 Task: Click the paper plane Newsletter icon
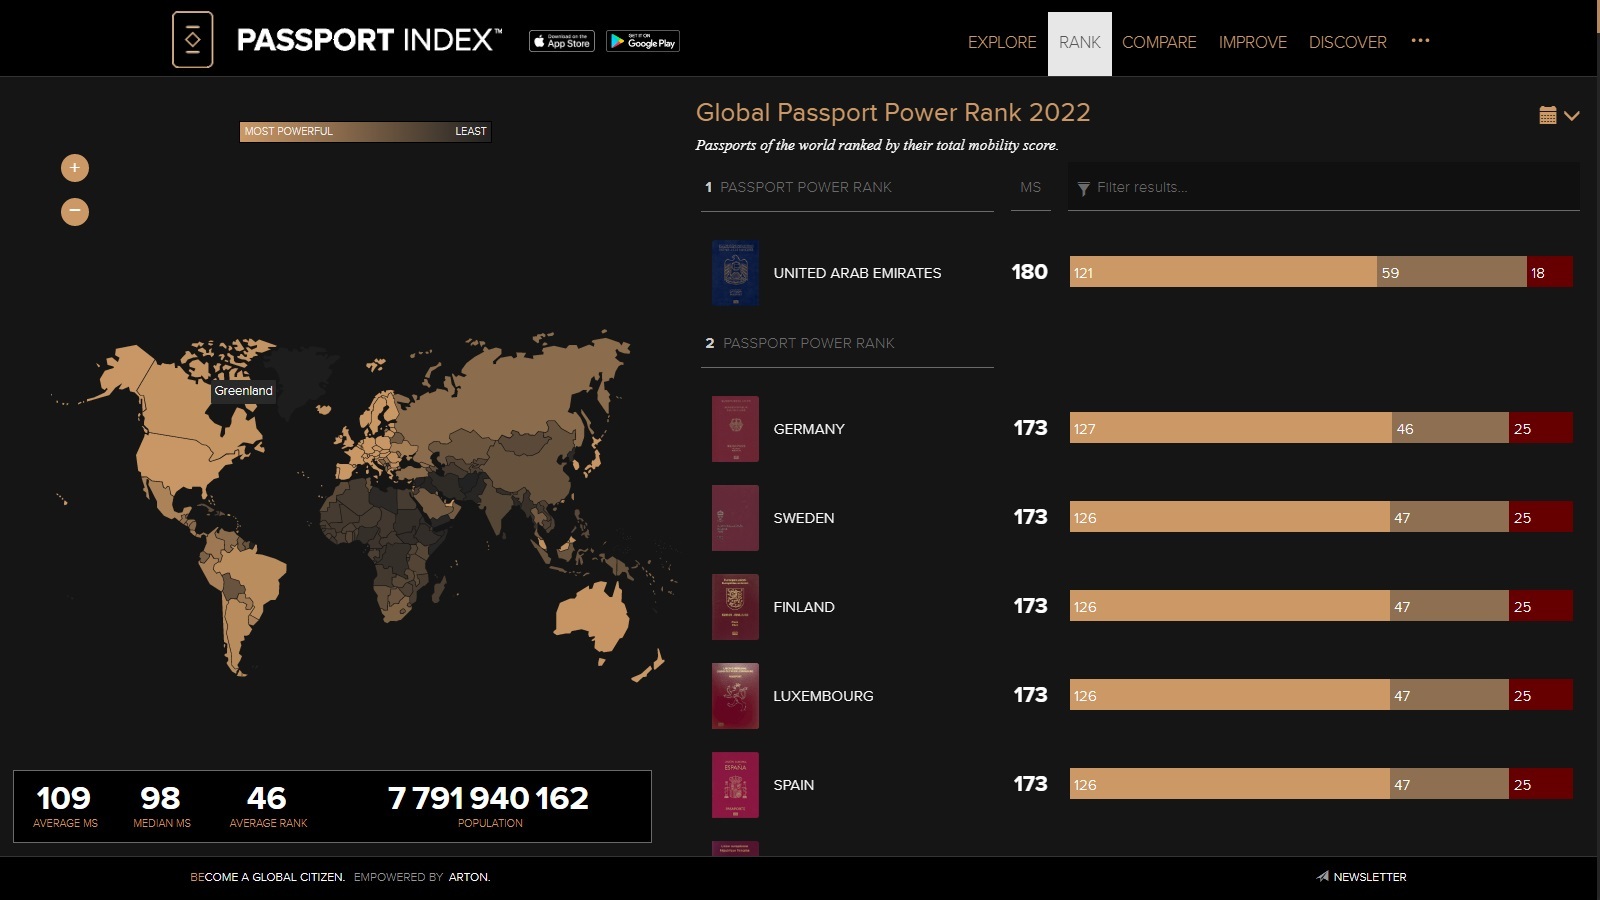coord(1322,876)
